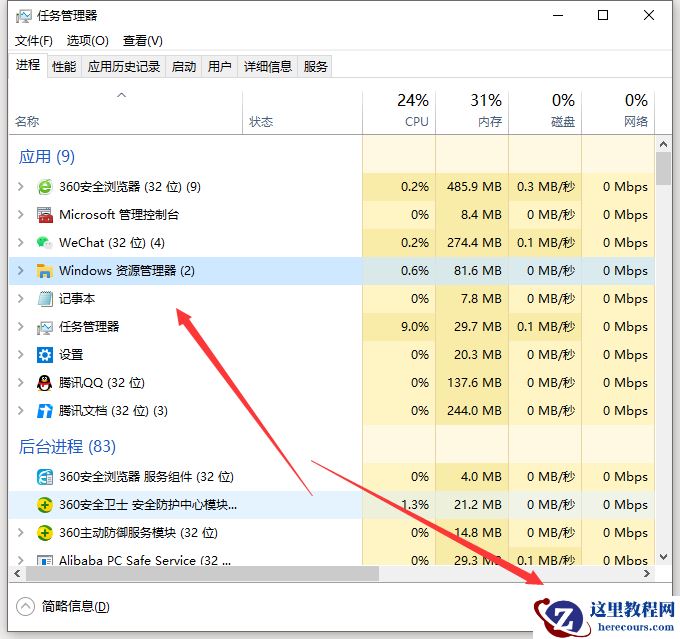Click 简略信息(D) to collapse details
680x639 pixels.
click(x=63, y=606)
